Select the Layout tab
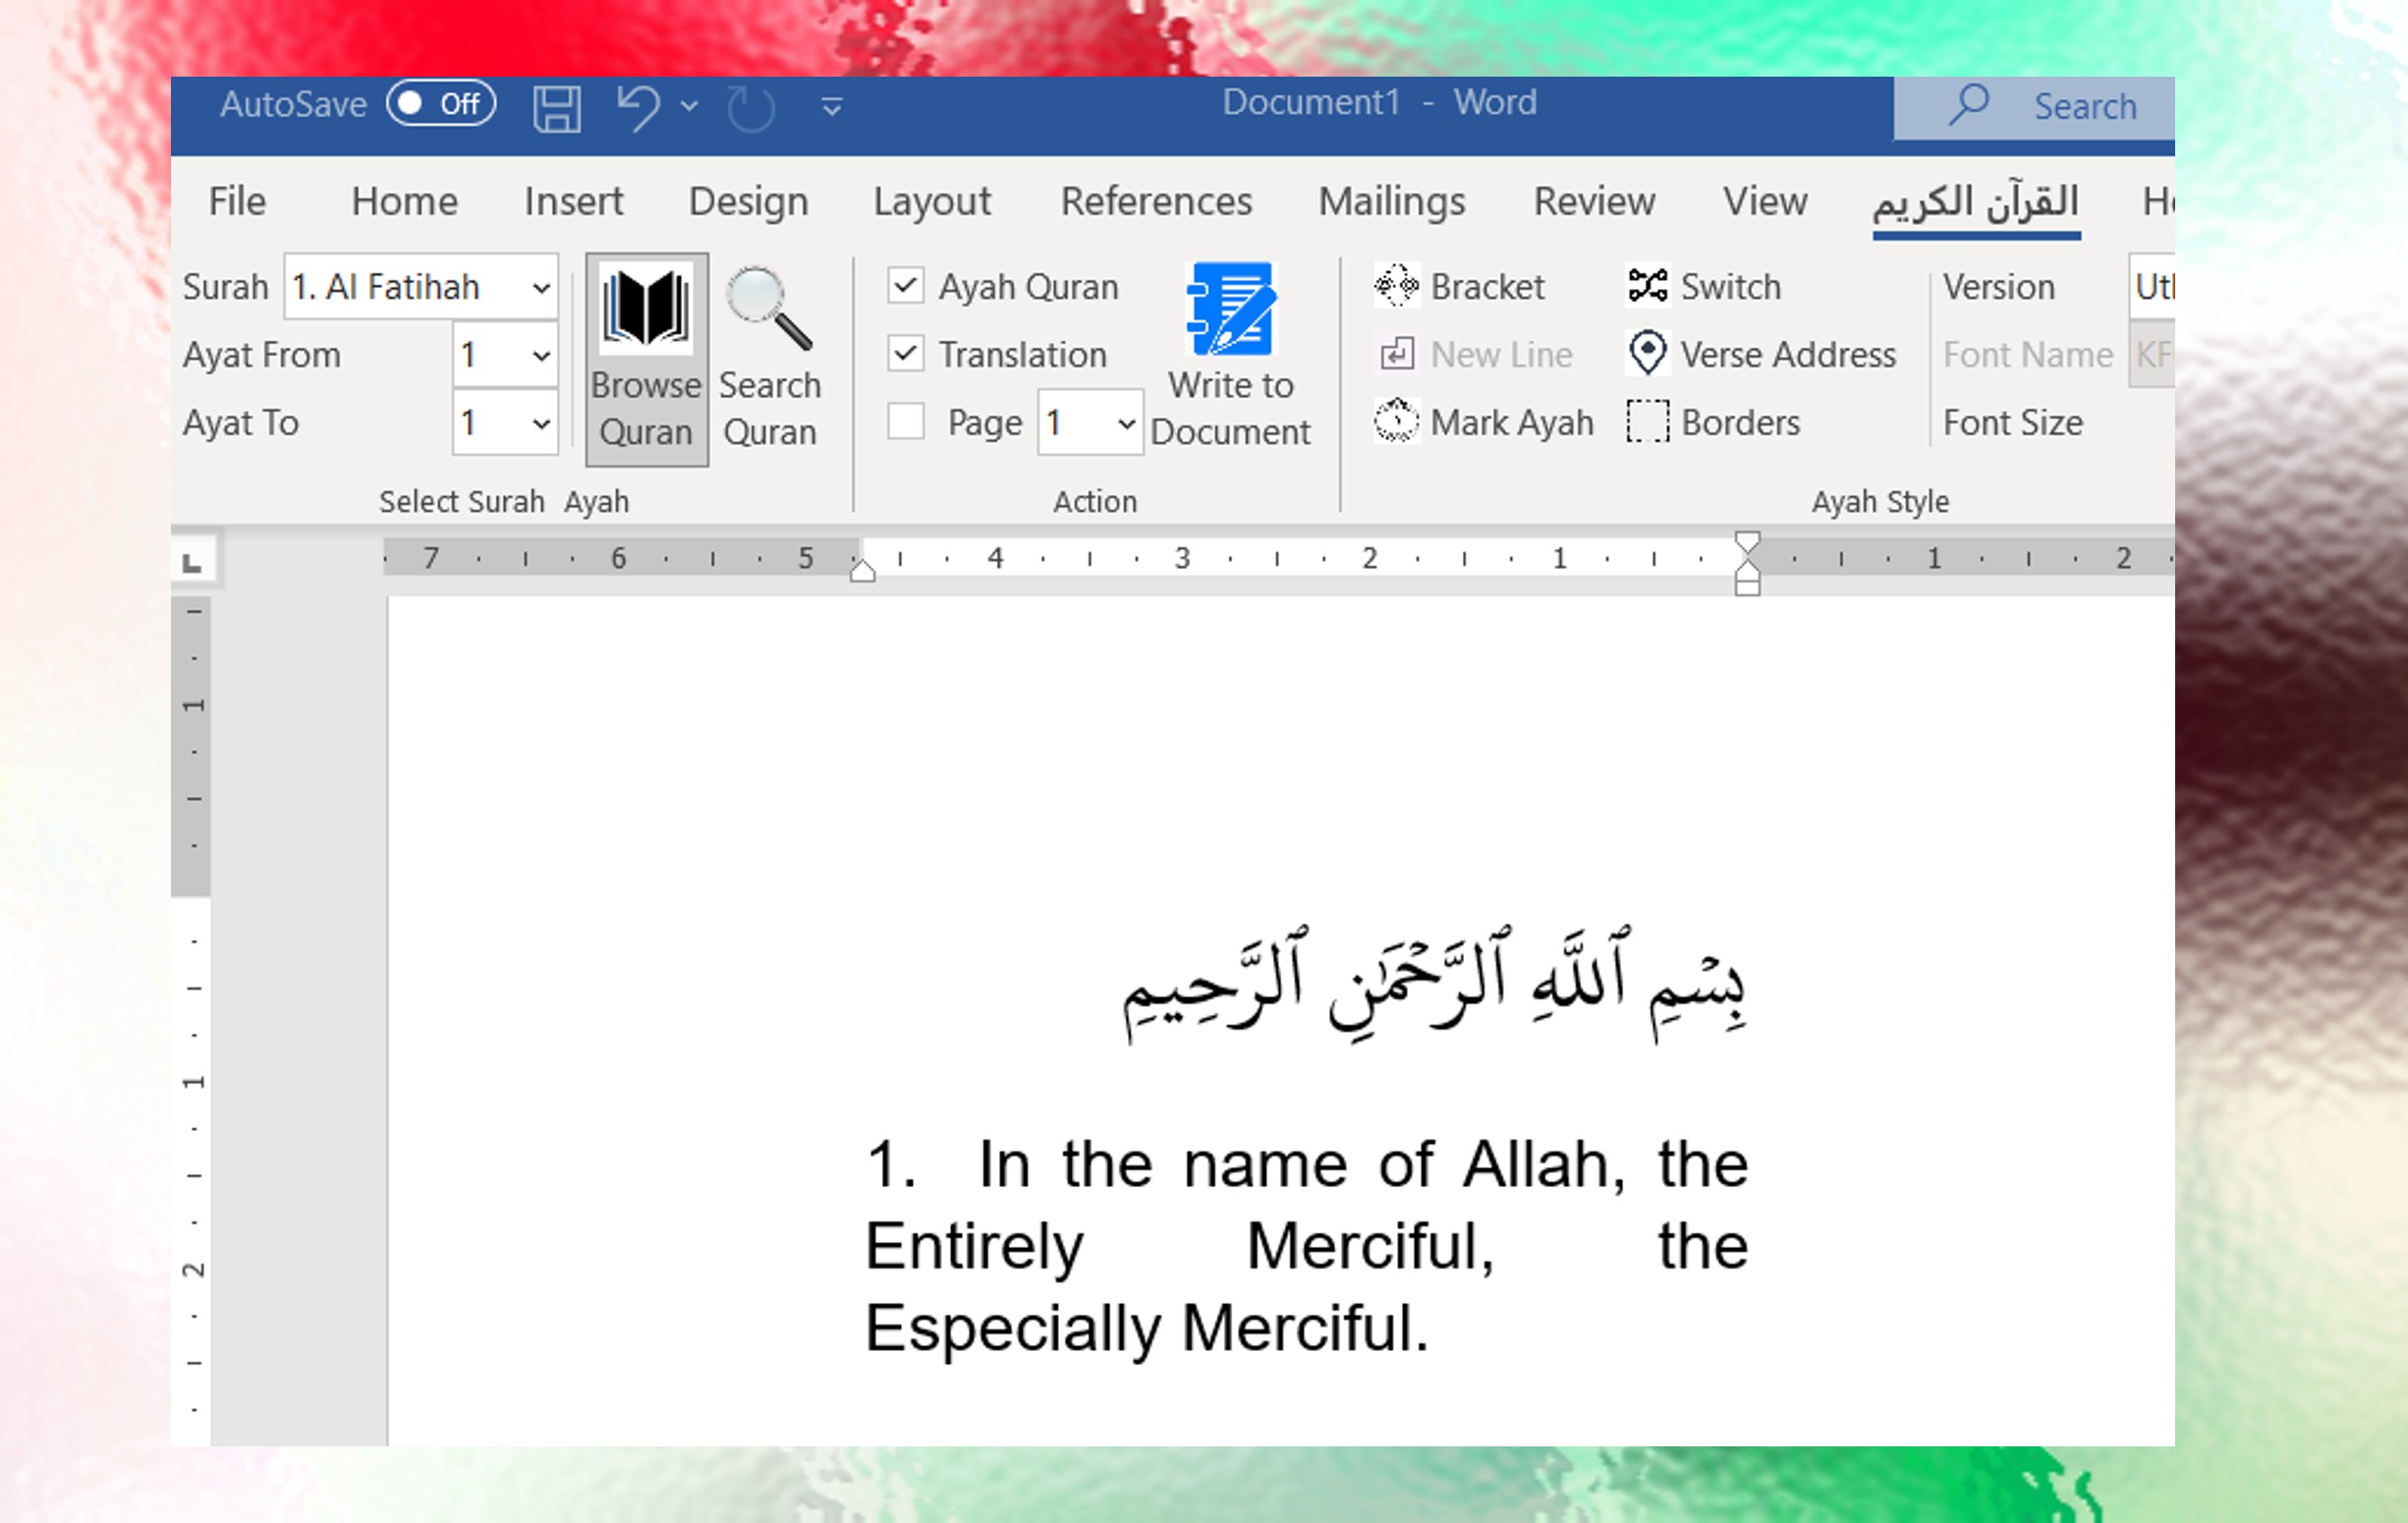This screenshot has height=1523, width=2408. (x=932, y=202)
